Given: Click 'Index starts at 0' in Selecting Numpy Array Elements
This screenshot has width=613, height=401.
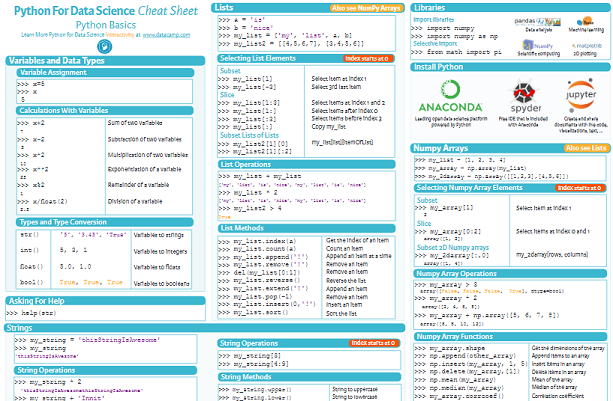Looking at the screenshot, I should pyautogui.click(x=579, y=188).
